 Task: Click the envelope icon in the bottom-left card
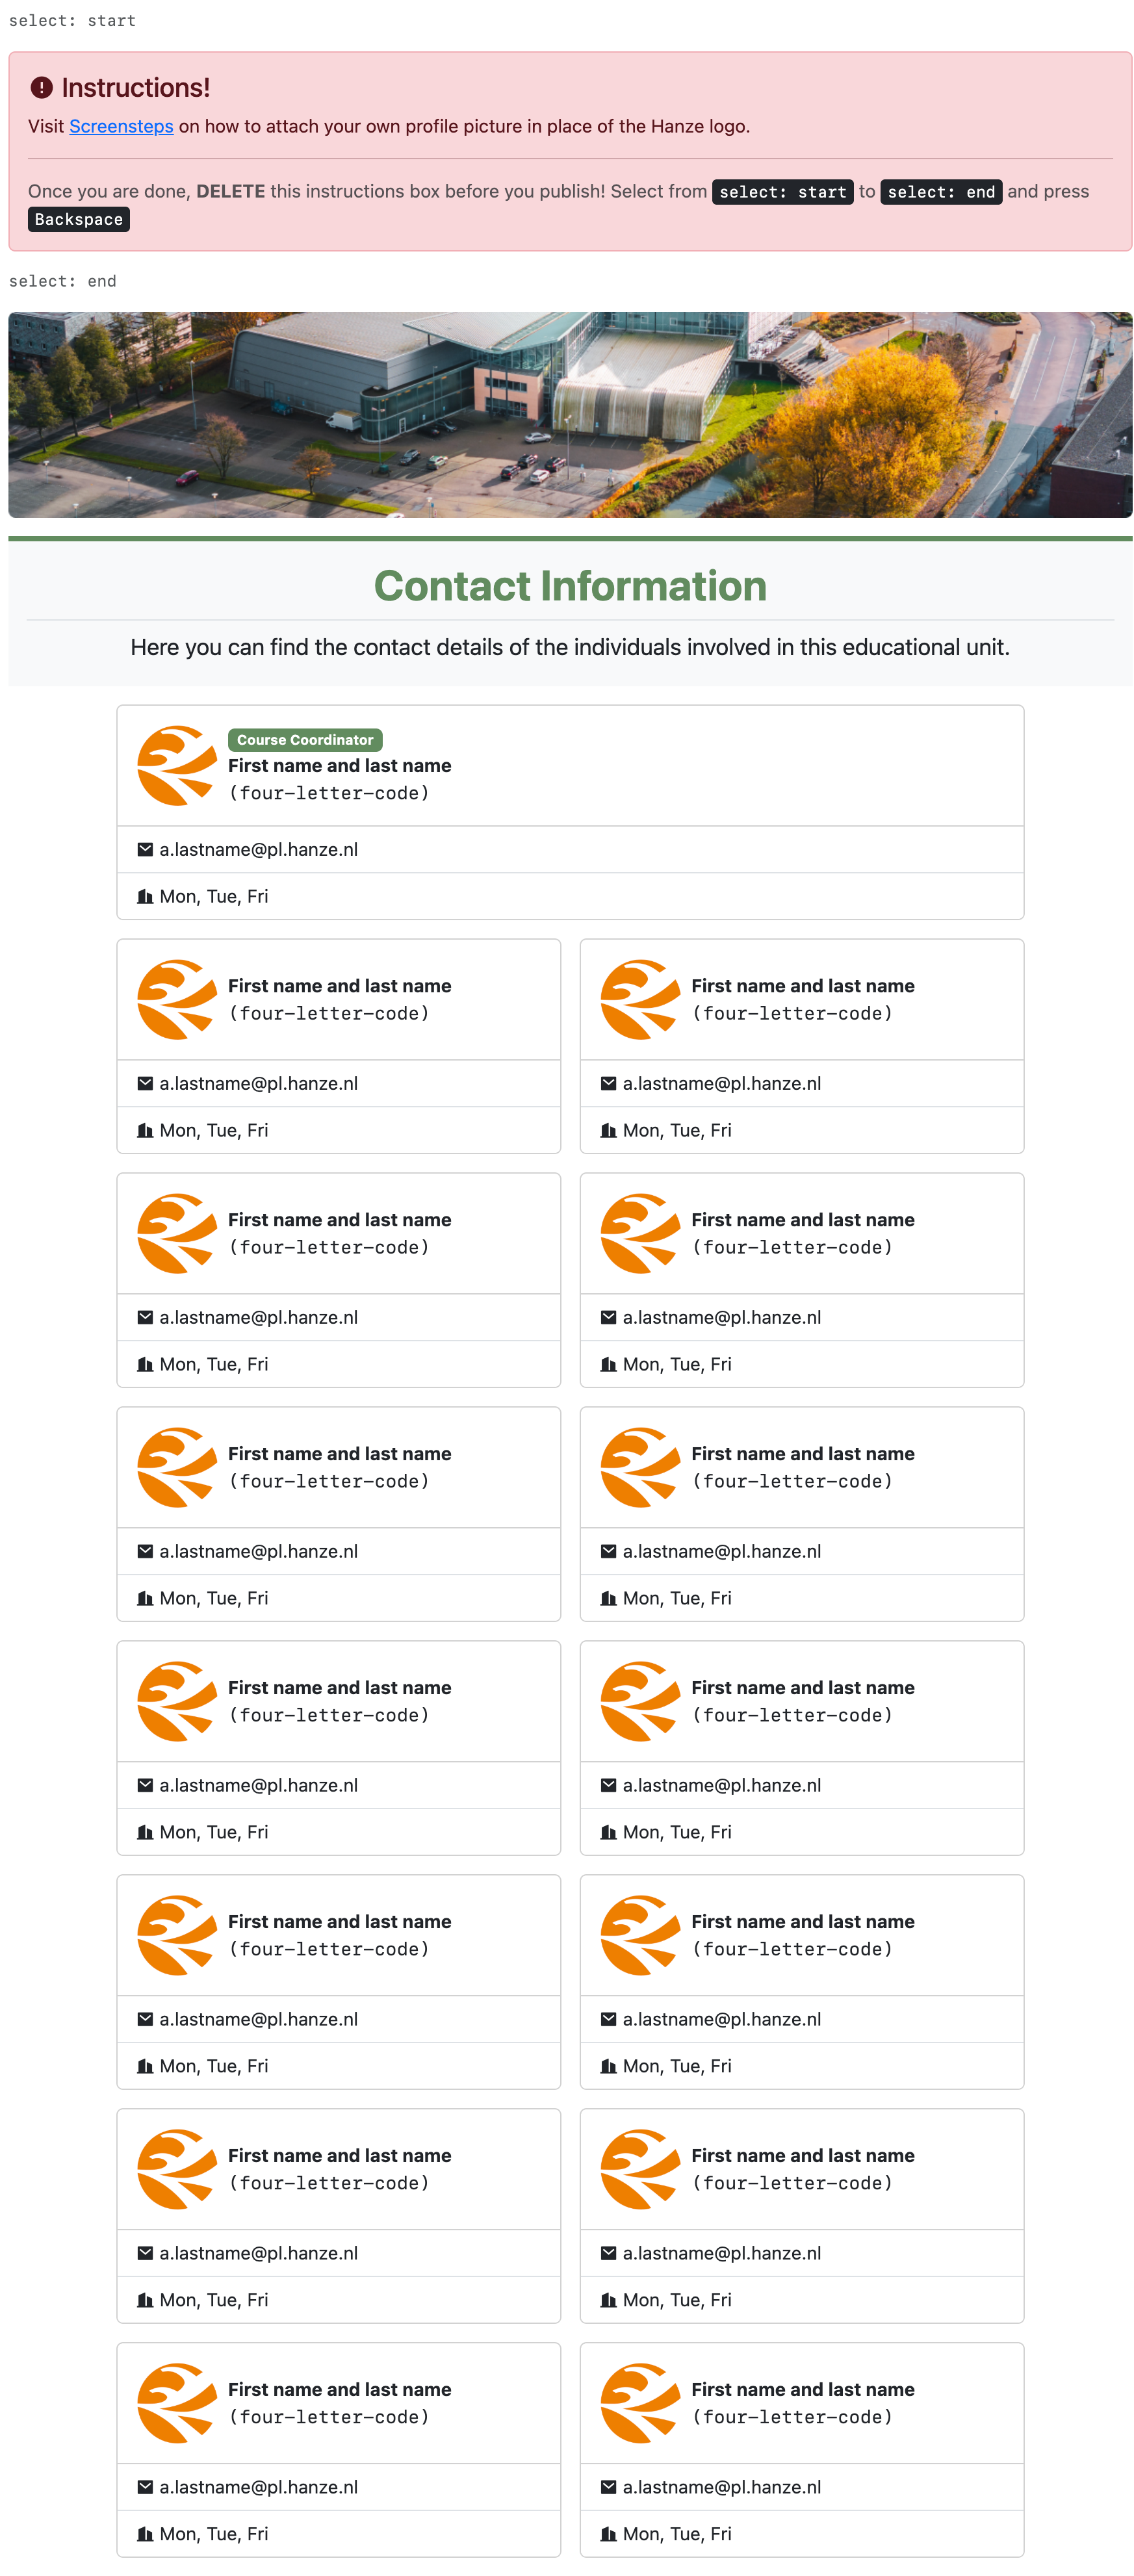[x=145, y=2487]
